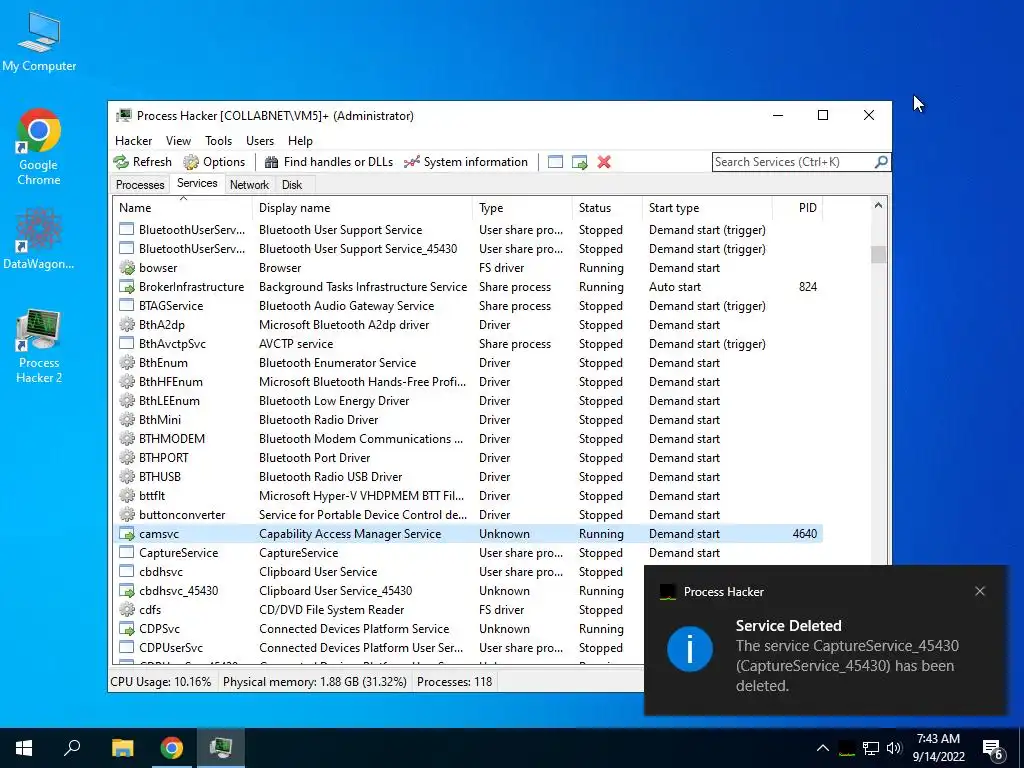1024x768 pixels.
Task: Click the cbdhsvc_45430 service icon
Action: click(x=127, y=590)
